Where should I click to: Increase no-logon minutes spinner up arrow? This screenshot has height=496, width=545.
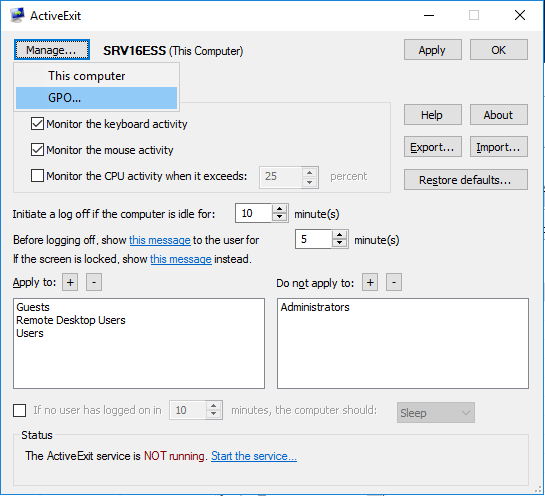pyautogui.click(x=213, y=406)
